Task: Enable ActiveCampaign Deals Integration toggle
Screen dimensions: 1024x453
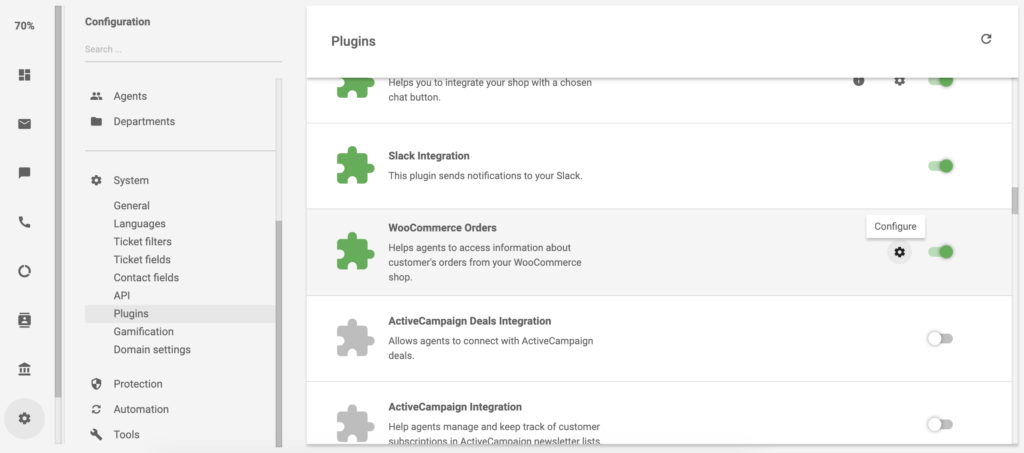Action: coord(940,338)
